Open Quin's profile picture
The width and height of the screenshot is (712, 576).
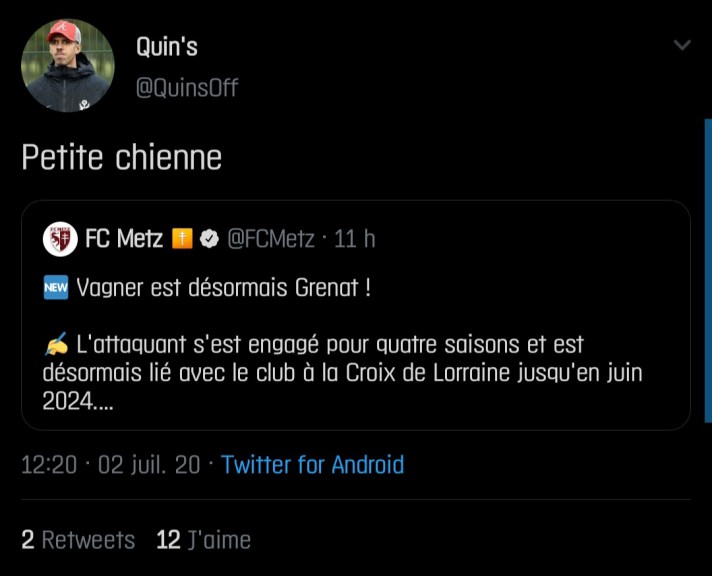[x=68, y=66]
